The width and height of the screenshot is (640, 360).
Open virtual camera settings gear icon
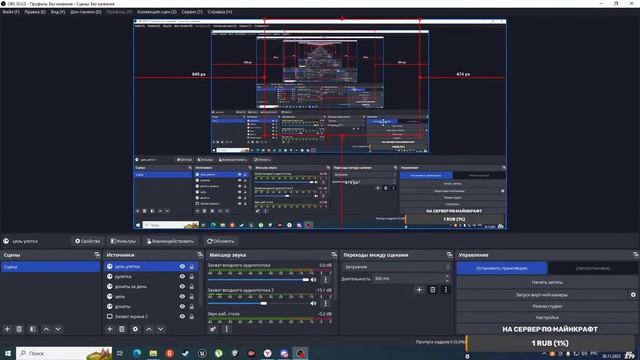click(x=633, y=294)
